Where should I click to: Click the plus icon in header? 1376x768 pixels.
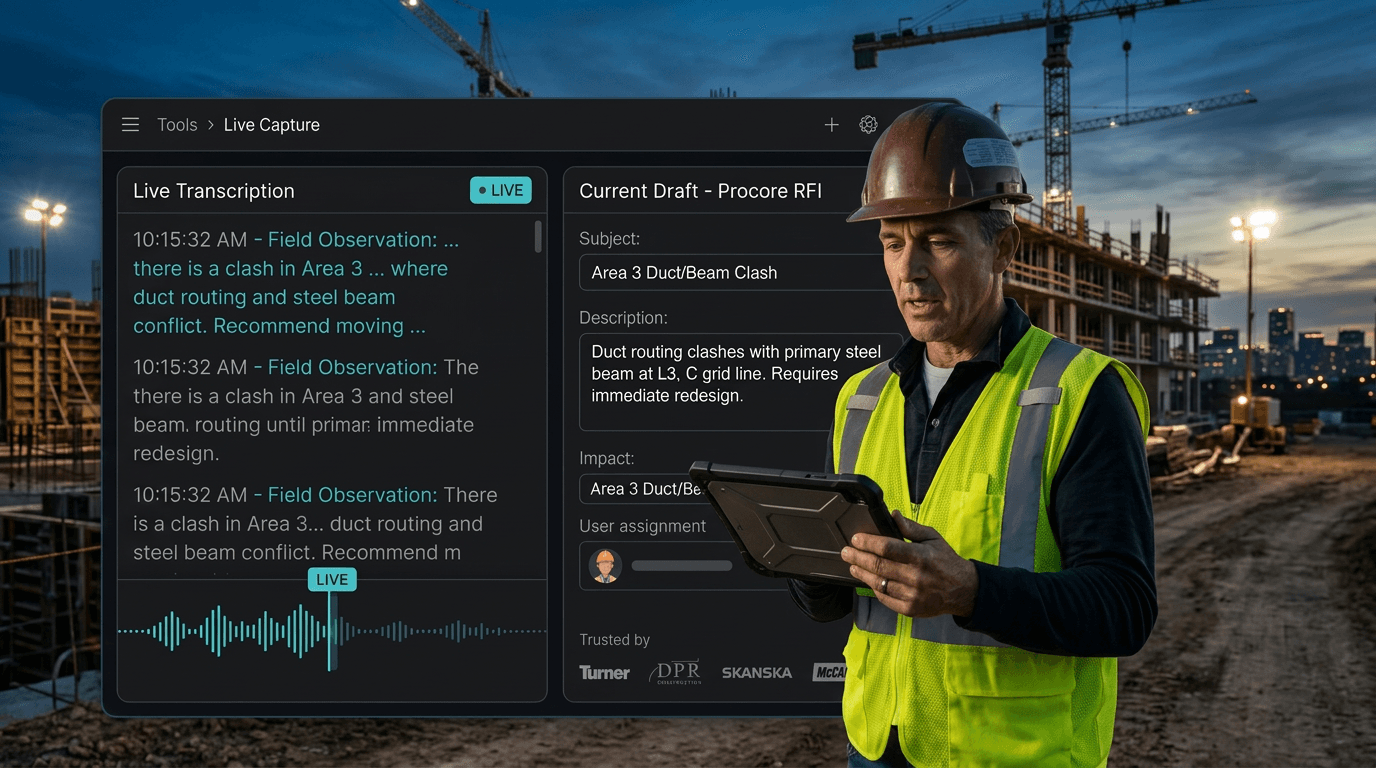click(x=831, y=125)
